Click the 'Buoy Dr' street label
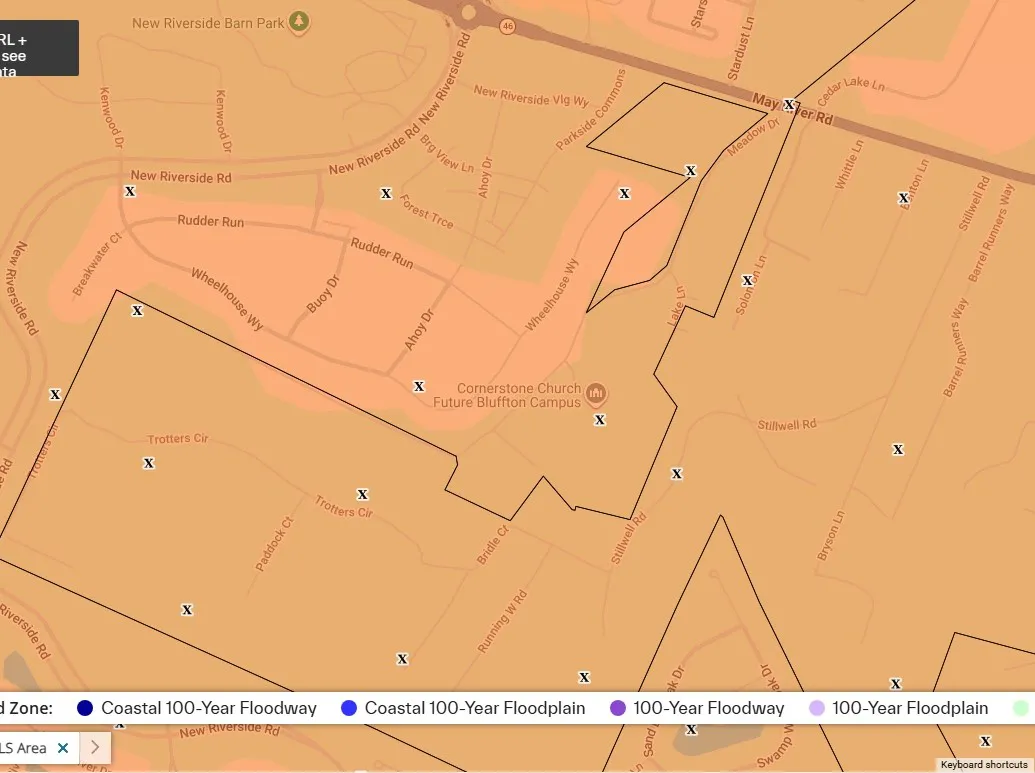Image resolution: width=1035 pixels, height=773 pixels. [x=323, y=294]
